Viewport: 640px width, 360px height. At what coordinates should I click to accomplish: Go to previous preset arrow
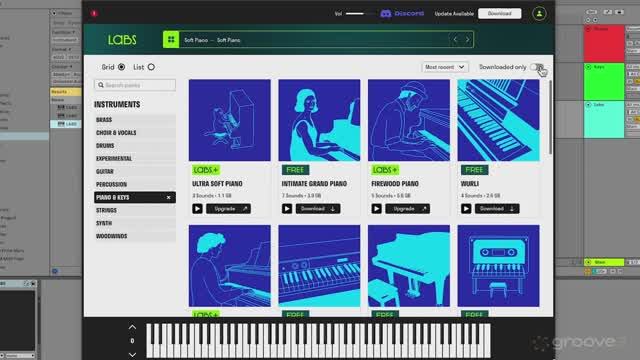pyautogui.click(x=455, y=40)
